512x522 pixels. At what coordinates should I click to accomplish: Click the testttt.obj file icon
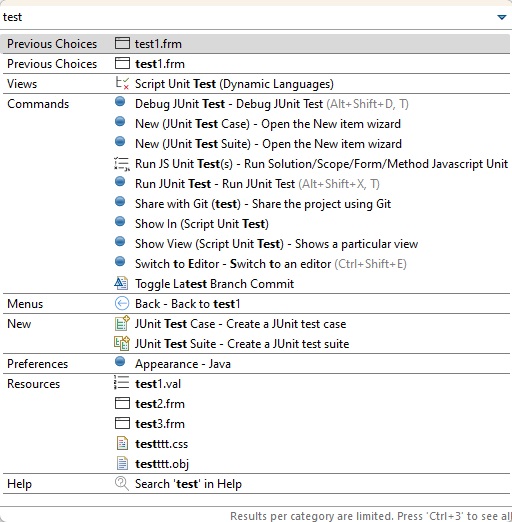[x=122, y=463]
